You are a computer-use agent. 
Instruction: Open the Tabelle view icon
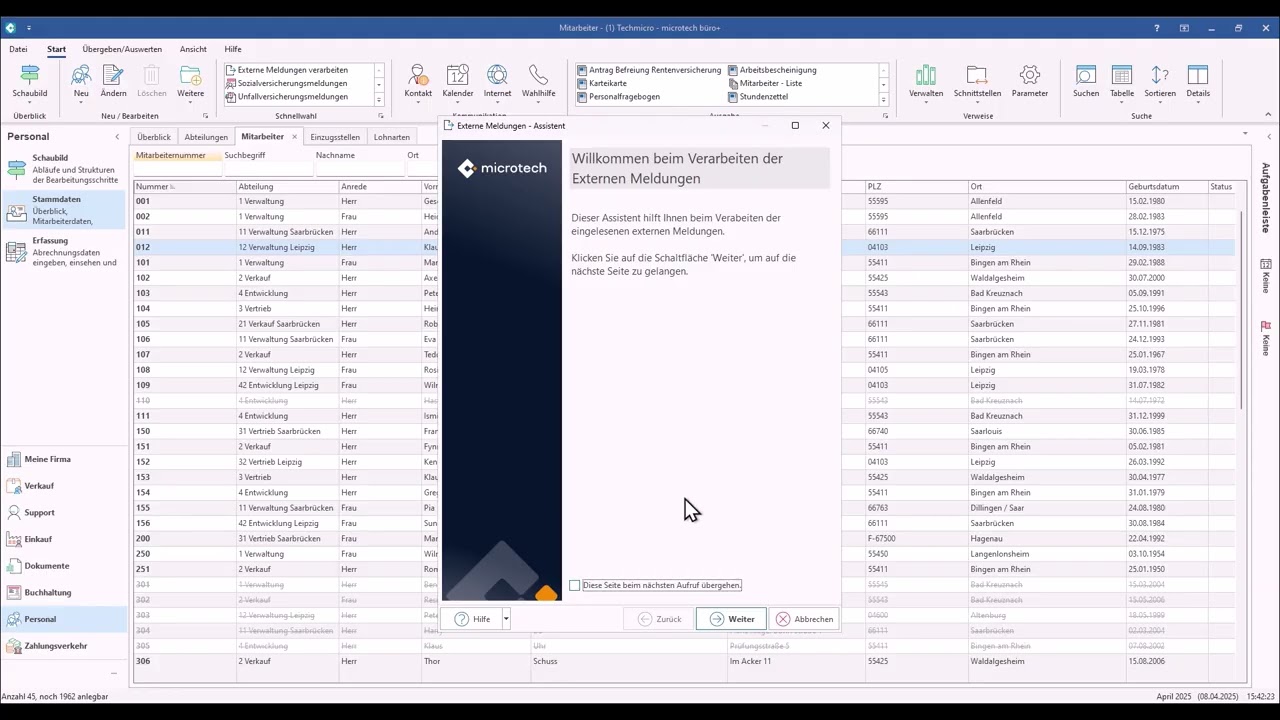[x=1122, y=82]
